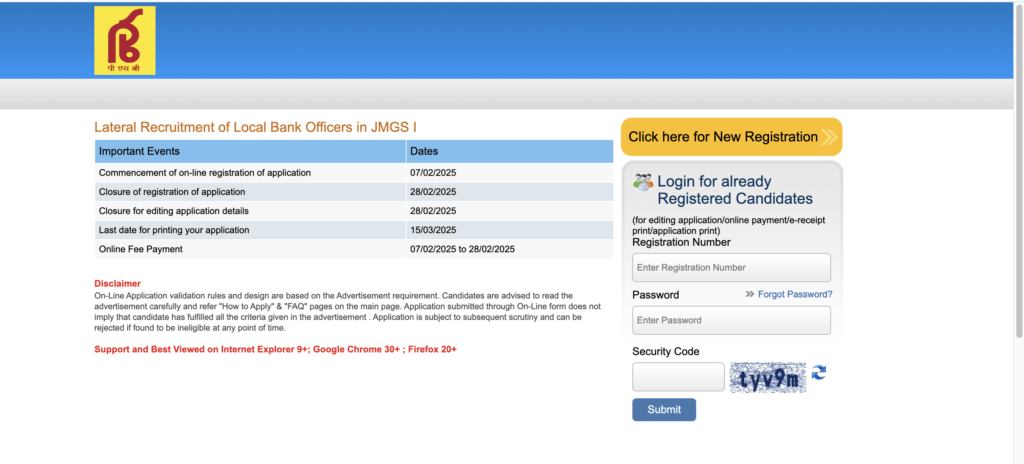Focus the Security Code text box
This screenshot has width=1024, height=464.
(x=679, y=377)
